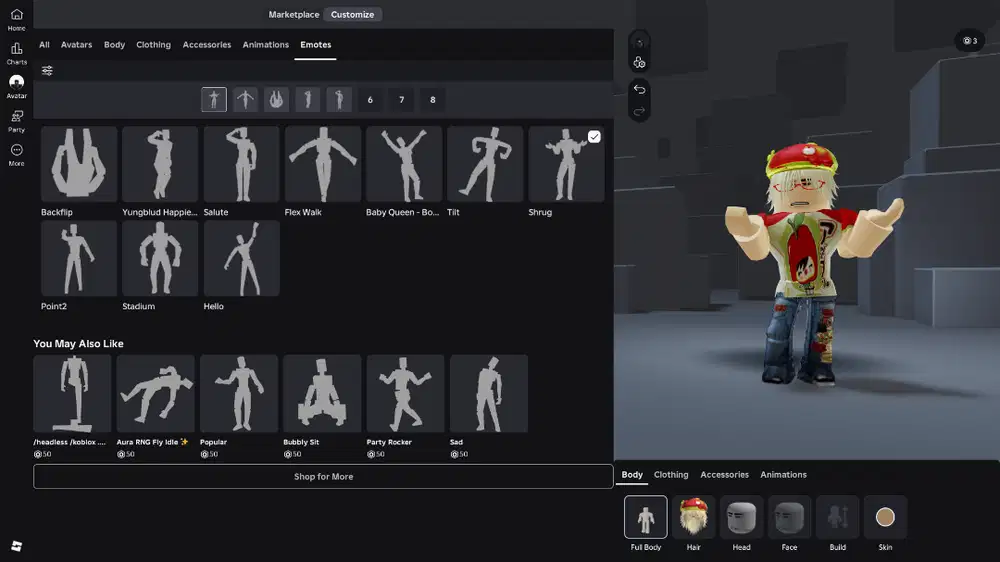Image resolution: width=1000 pixels, height=562 pixels.
Task: Choose the Party Rocker recommended emote
Action: point(405,393)
